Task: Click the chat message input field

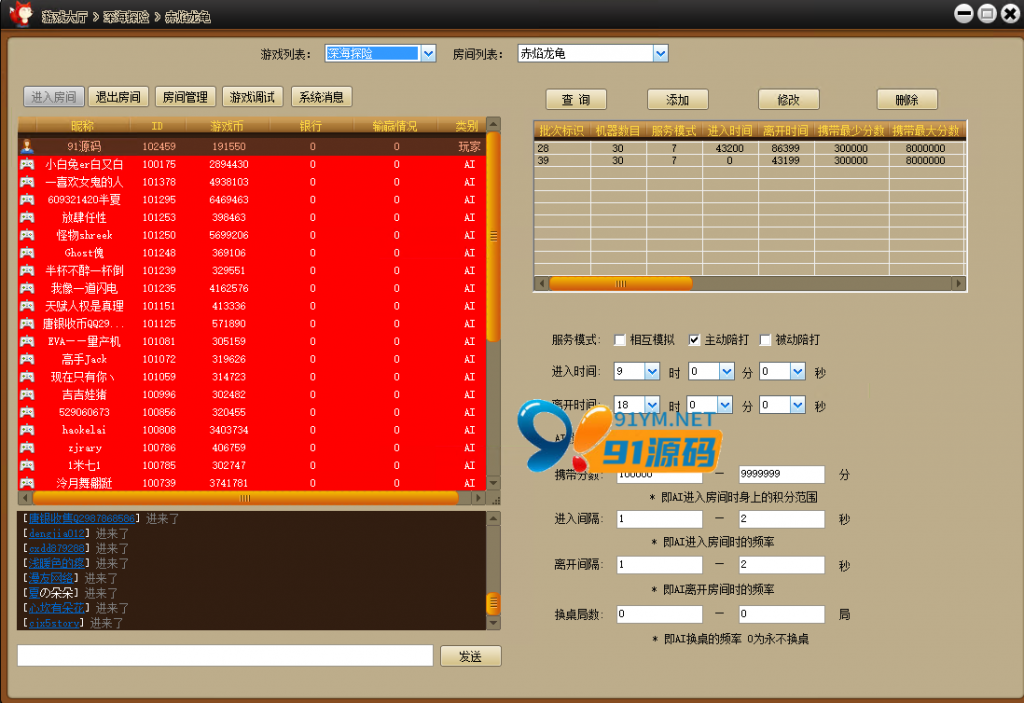Action: tap(225, 655)
